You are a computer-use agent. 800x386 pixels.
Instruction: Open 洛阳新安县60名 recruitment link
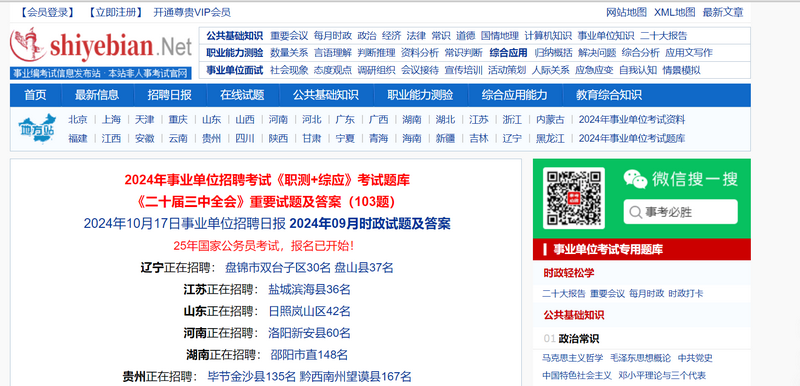(x=309, y=333)
